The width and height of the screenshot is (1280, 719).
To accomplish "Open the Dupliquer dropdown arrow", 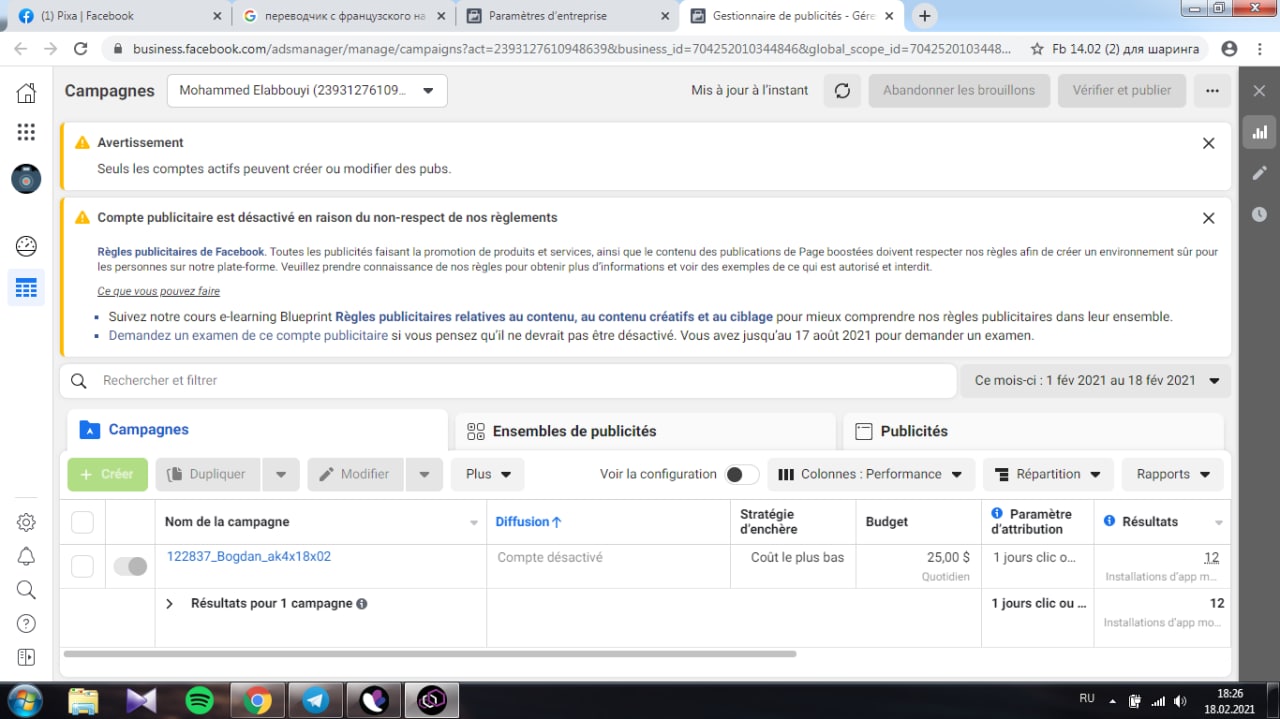I will pos(281,474).
